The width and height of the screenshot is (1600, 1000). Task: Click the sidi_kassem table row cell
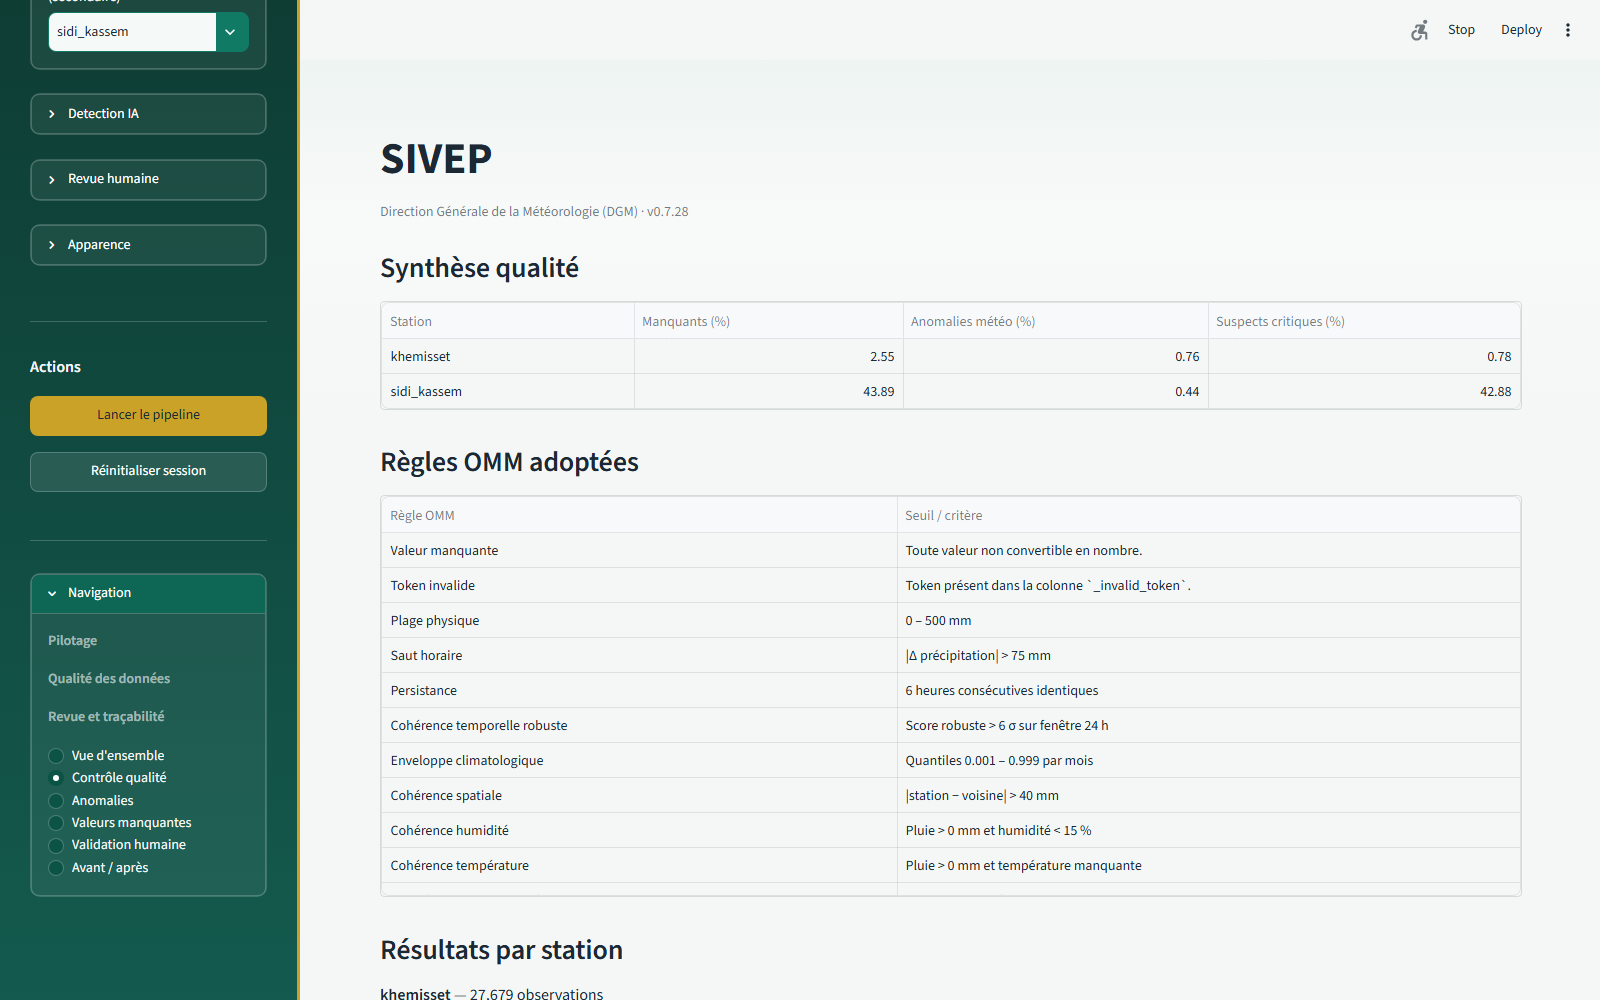(507, 391)
